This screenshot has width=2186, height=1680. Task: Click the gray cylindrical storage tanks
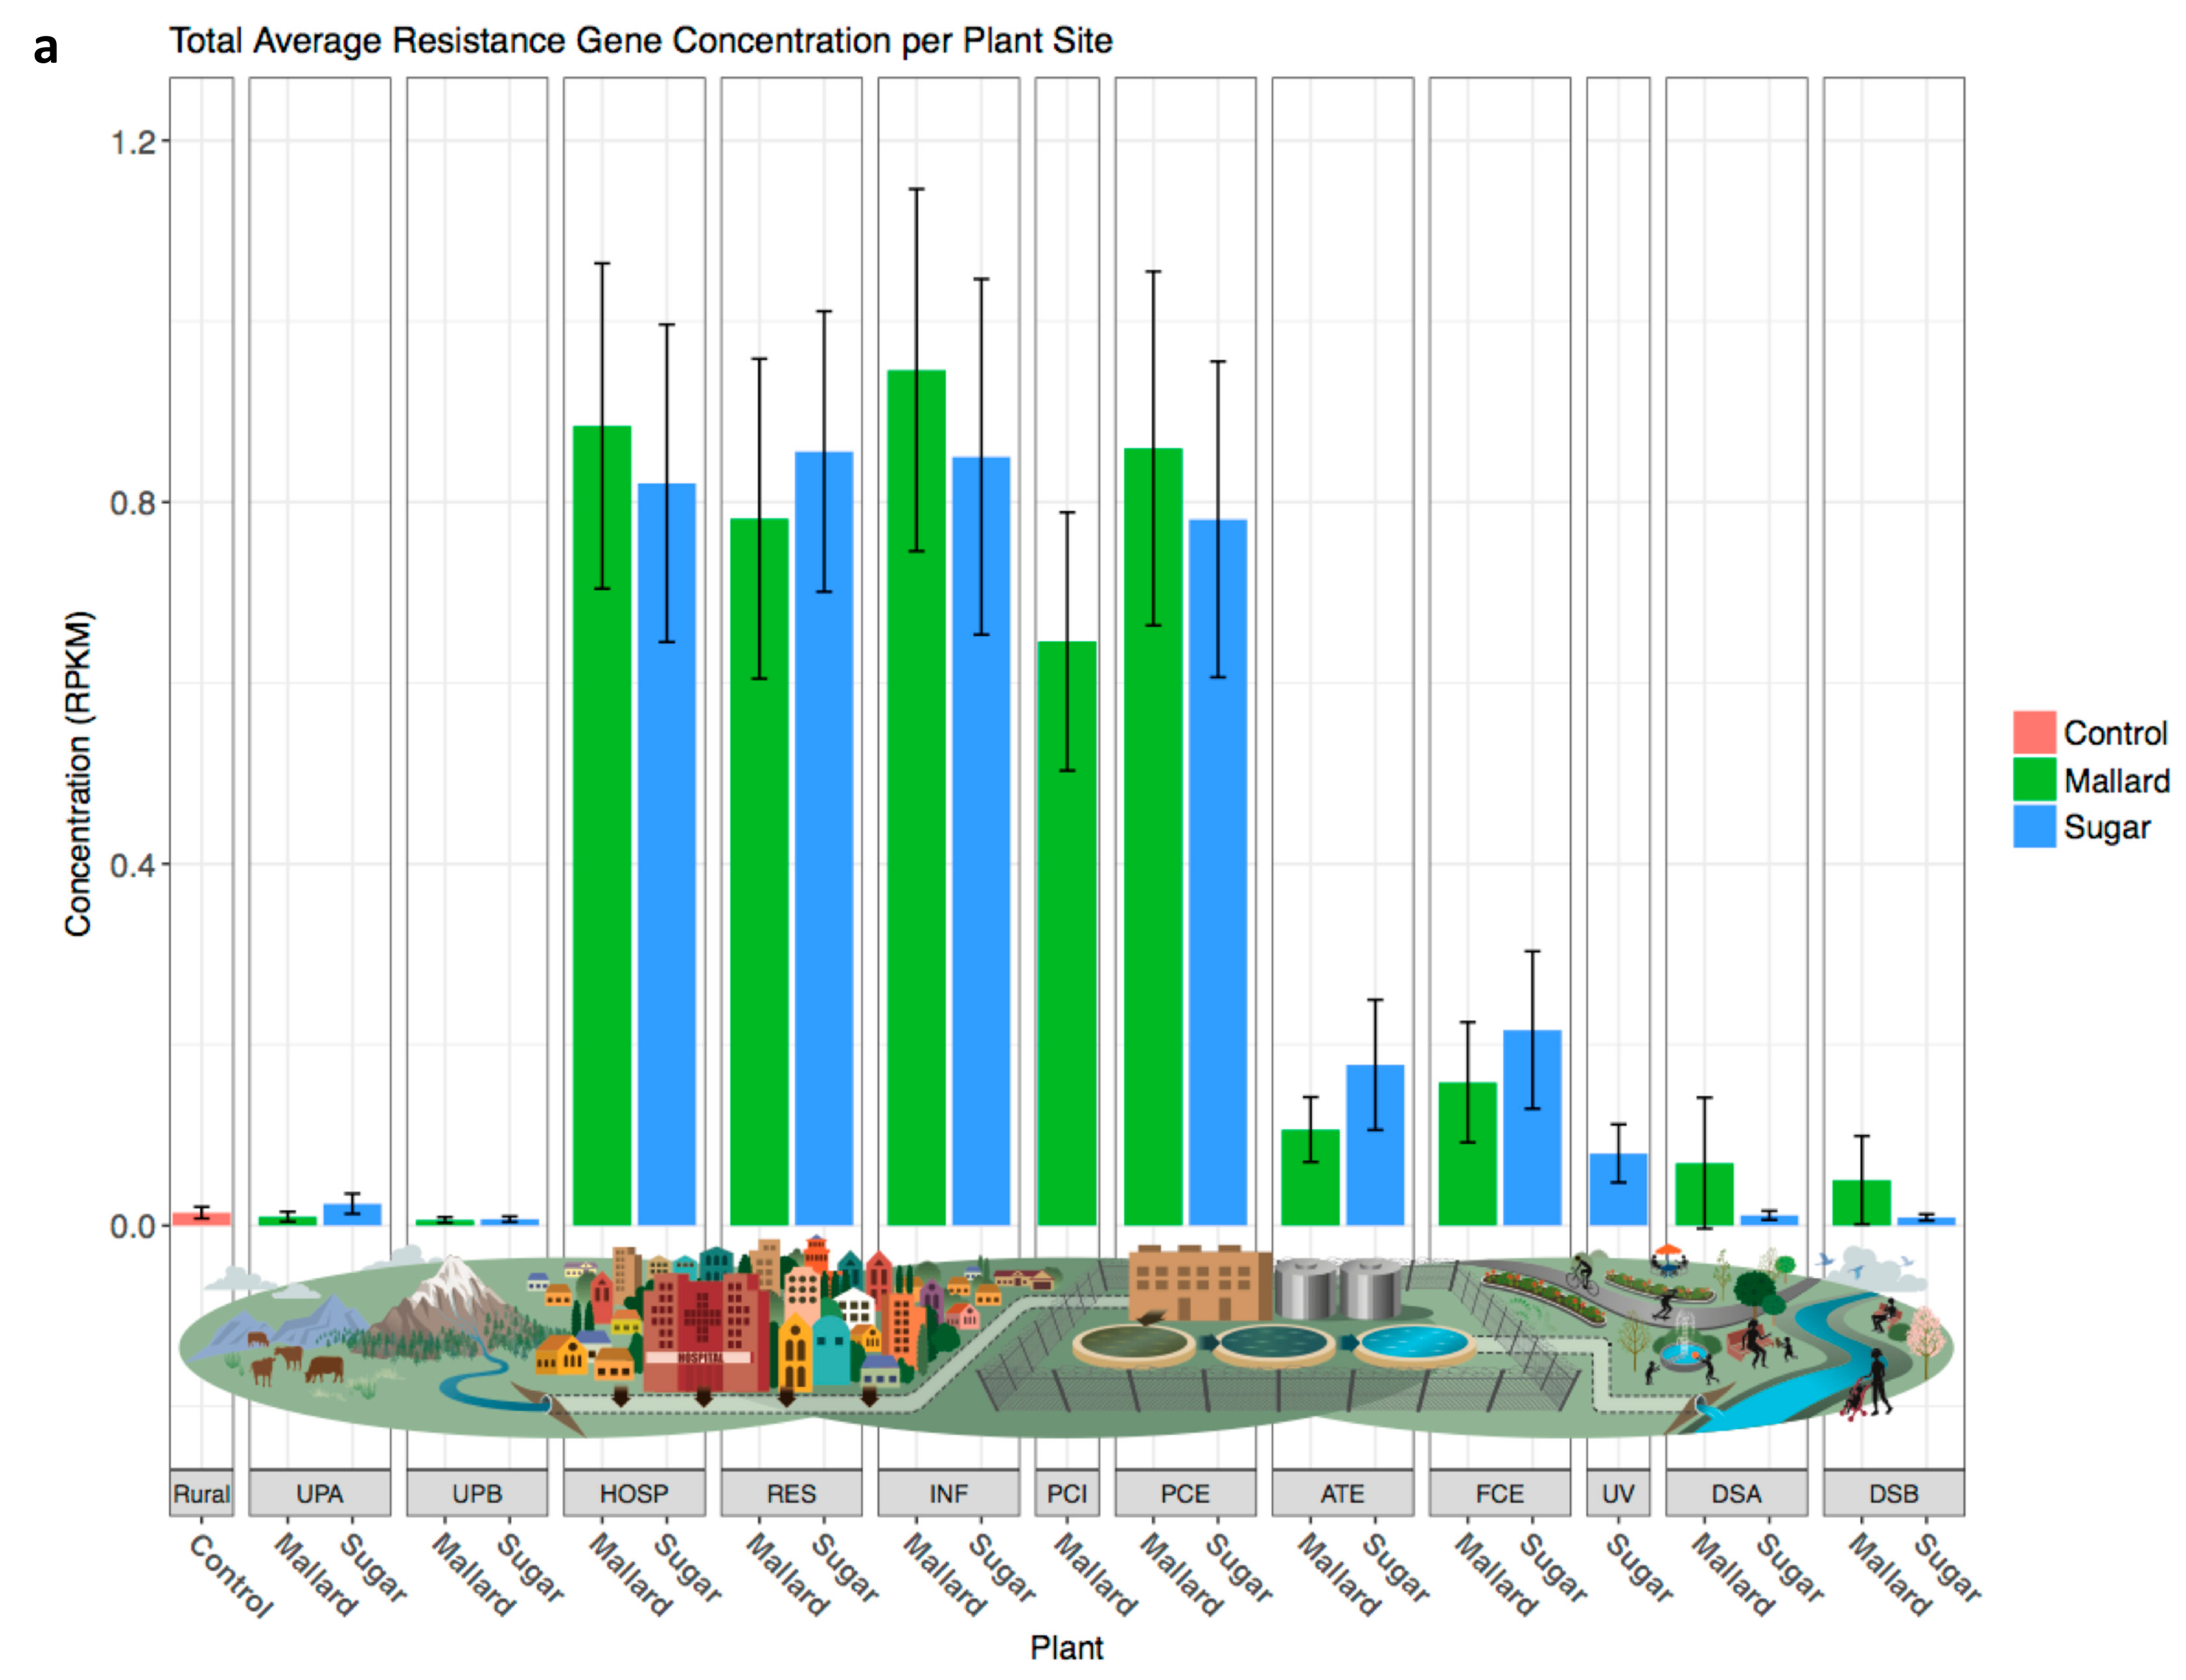(x=1338, y=1290)
